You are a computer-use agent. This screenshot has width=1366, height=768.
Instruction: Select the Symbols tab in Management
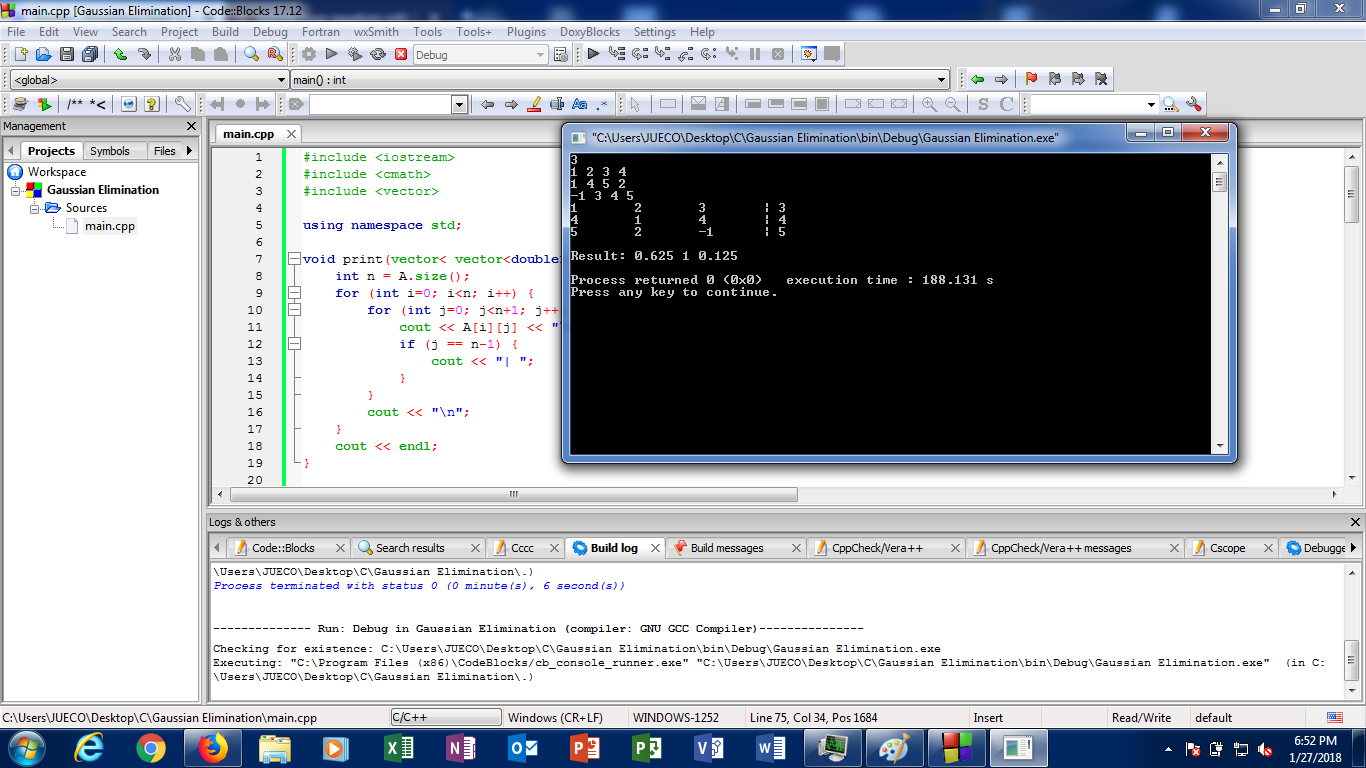pyautogui.click(x=110, y=151)
